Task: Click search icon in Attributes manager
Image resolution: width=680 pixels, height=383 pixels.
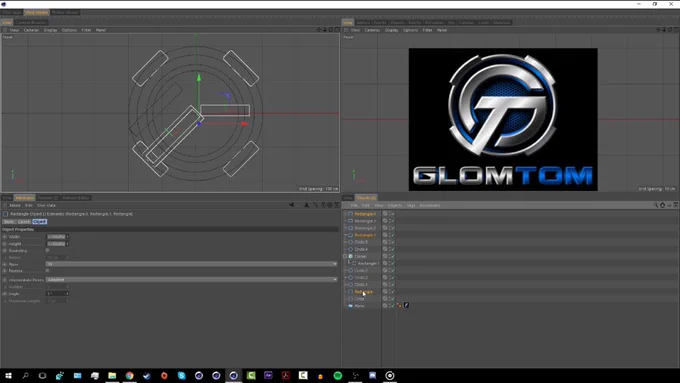Action: 316,205
